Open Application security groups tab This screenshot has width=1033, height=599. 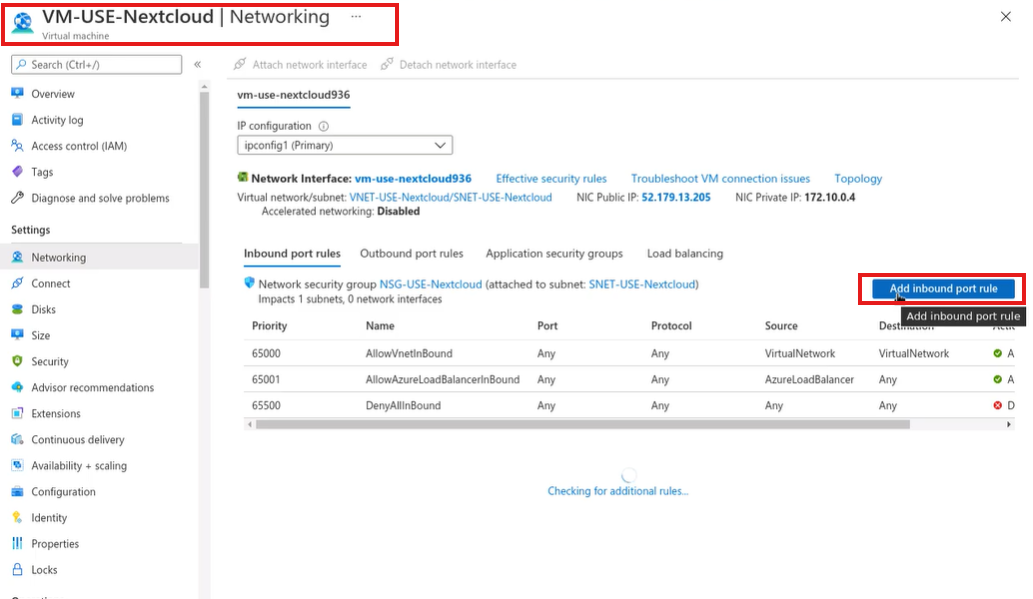point(554,254)
